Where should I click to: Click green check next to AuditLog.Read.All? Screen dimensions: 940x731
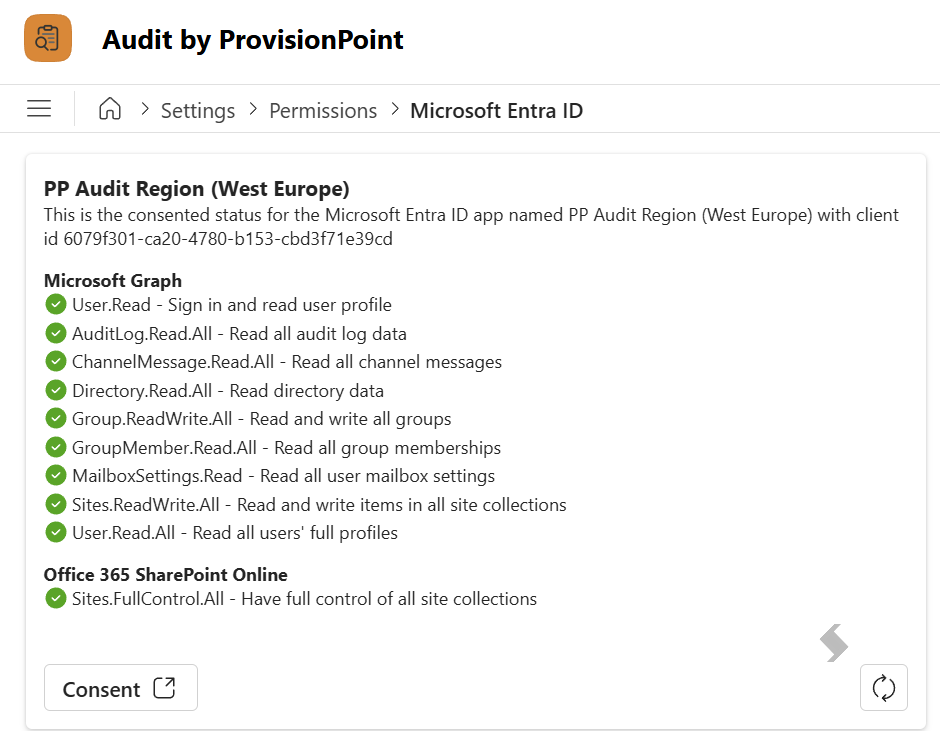[56, 333]
